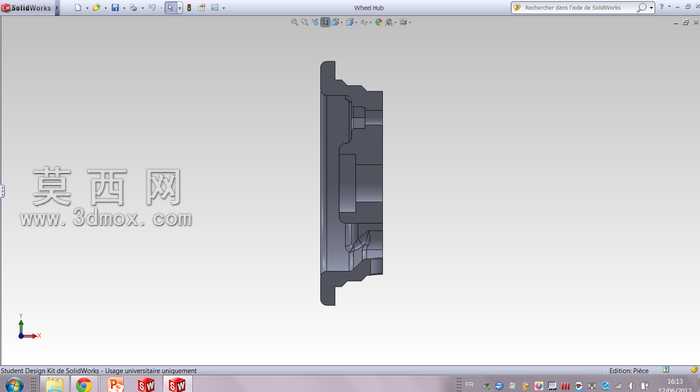Image resolution: width=700 pixels, height=392 pixels.
Task: Print the current document
Action: tap(133, 8)
